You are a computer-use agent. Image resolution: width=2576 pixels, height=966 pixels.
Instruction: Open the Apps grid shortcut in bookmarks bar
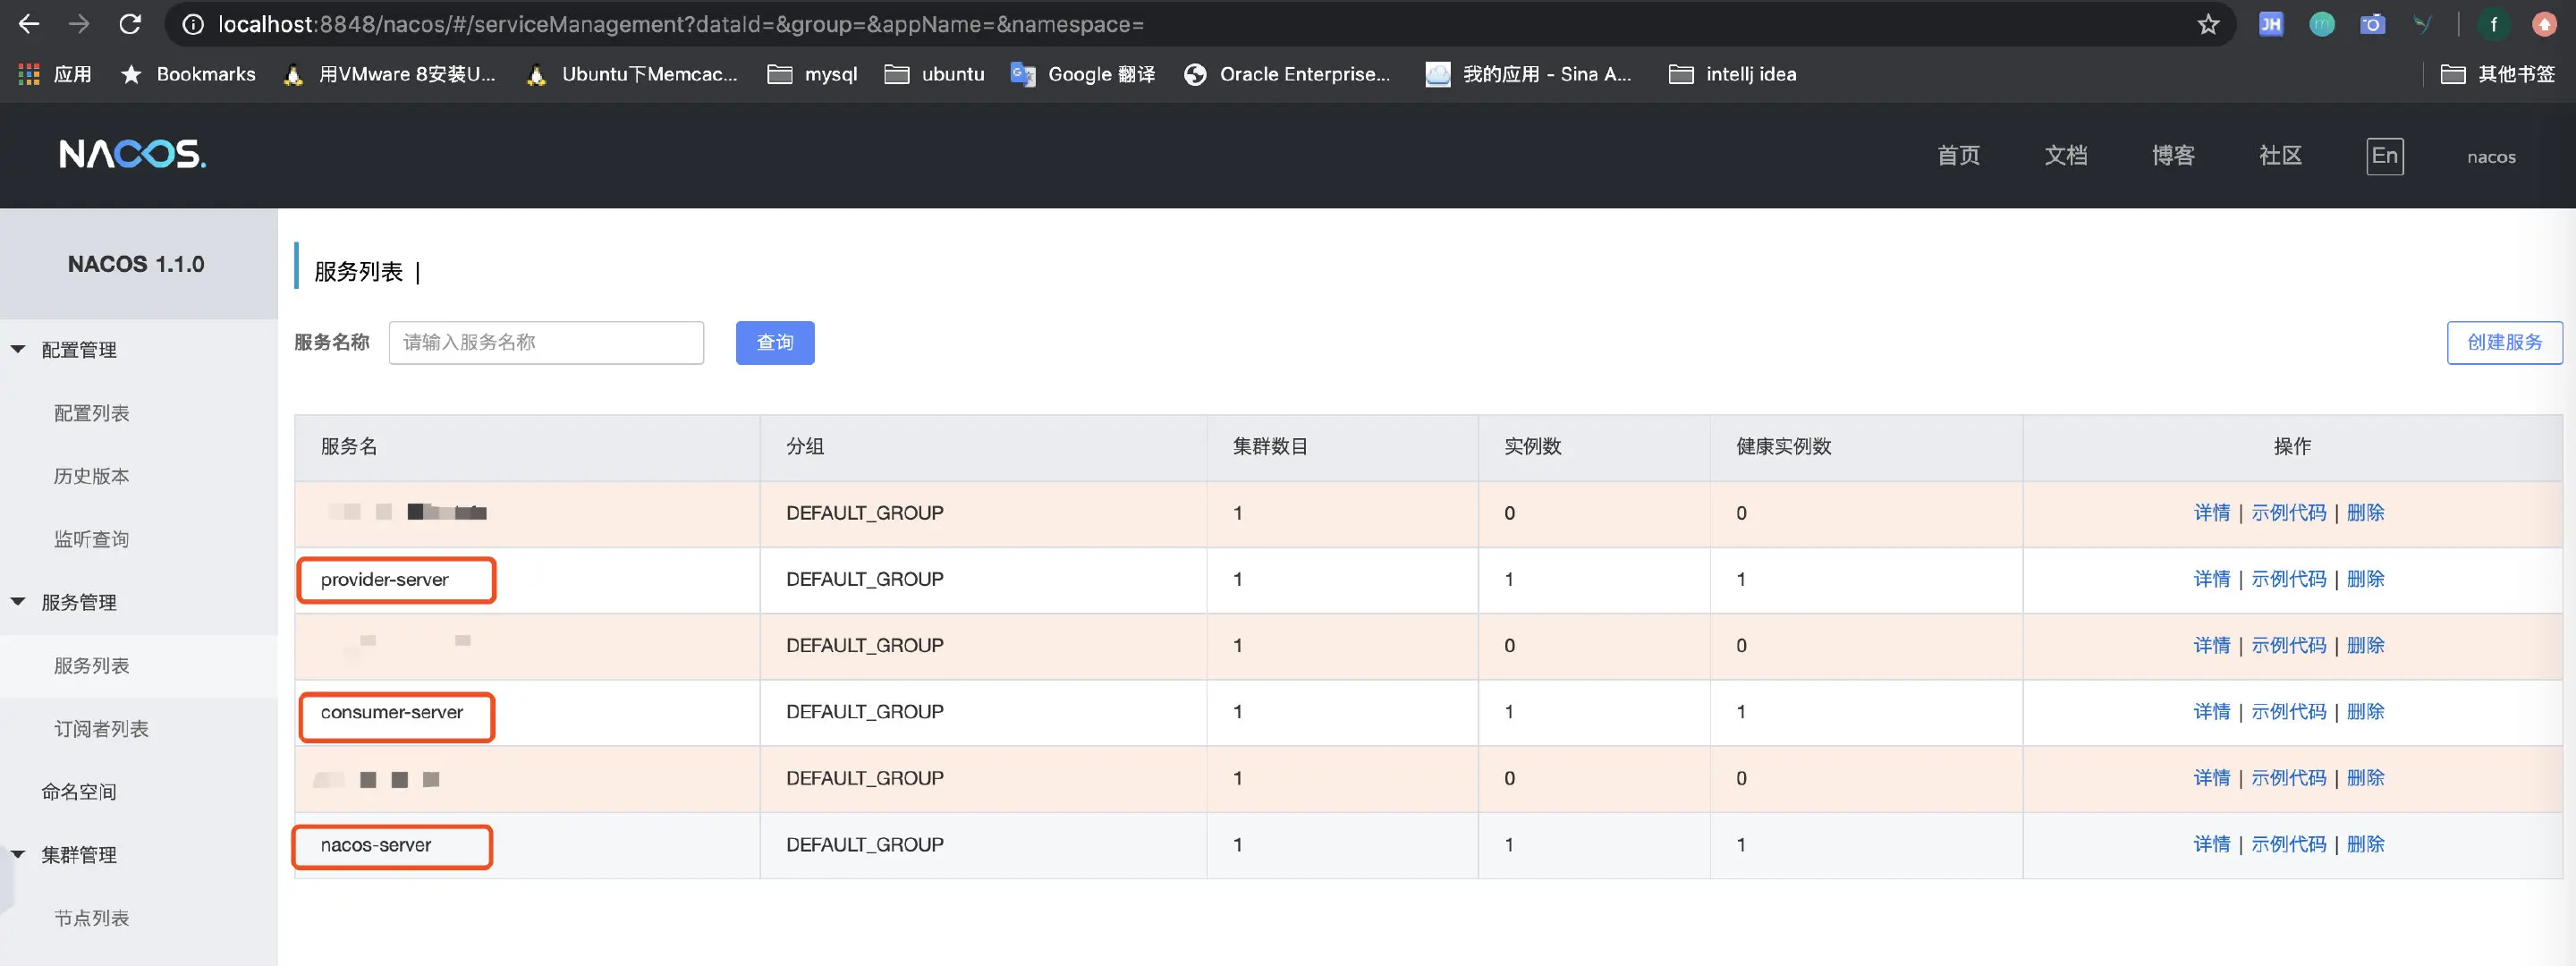pyautogui.click(x=29, y=74)
